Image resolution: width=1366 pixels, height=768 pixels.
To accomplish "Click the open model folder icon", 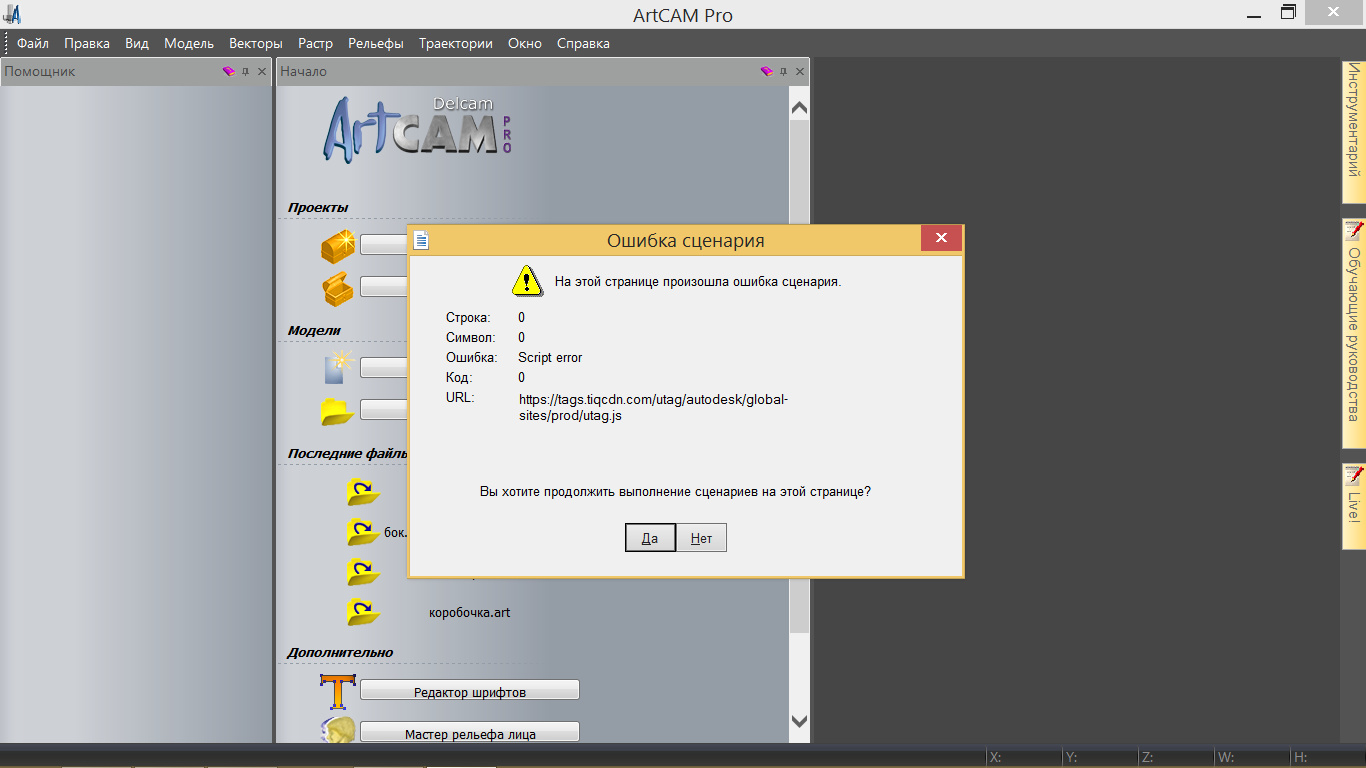I will click(x=338, y=411).
